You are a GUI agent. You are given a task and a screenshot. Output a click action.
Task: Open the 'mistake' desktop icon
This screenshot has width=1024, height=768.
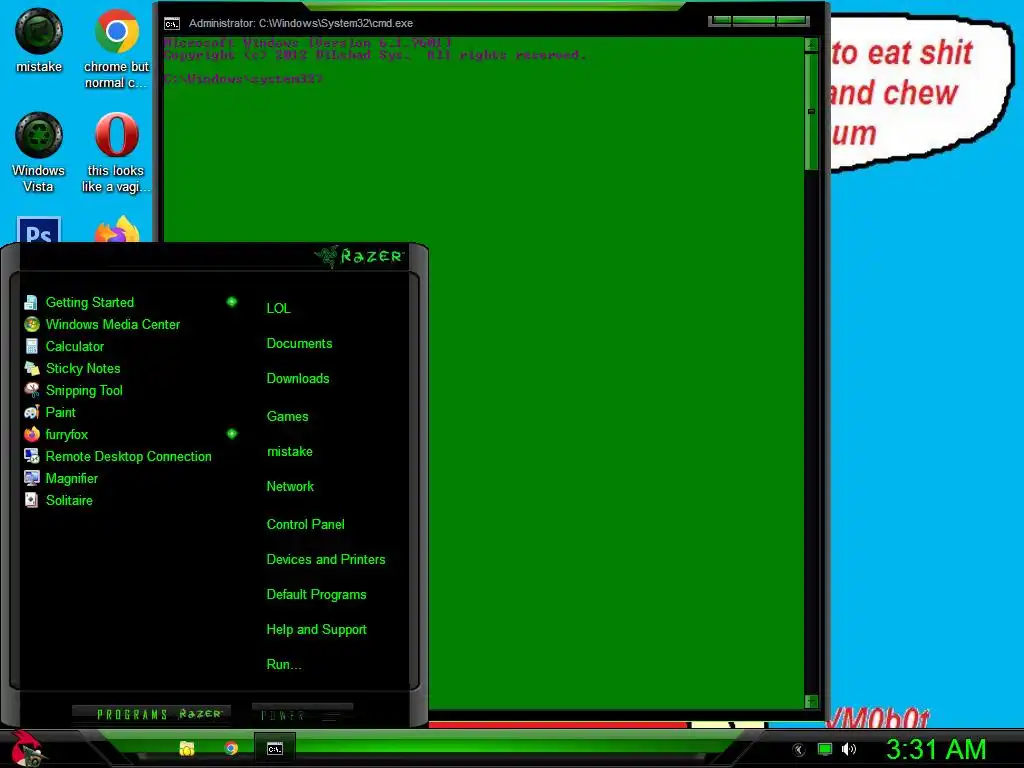coord(39,40)
